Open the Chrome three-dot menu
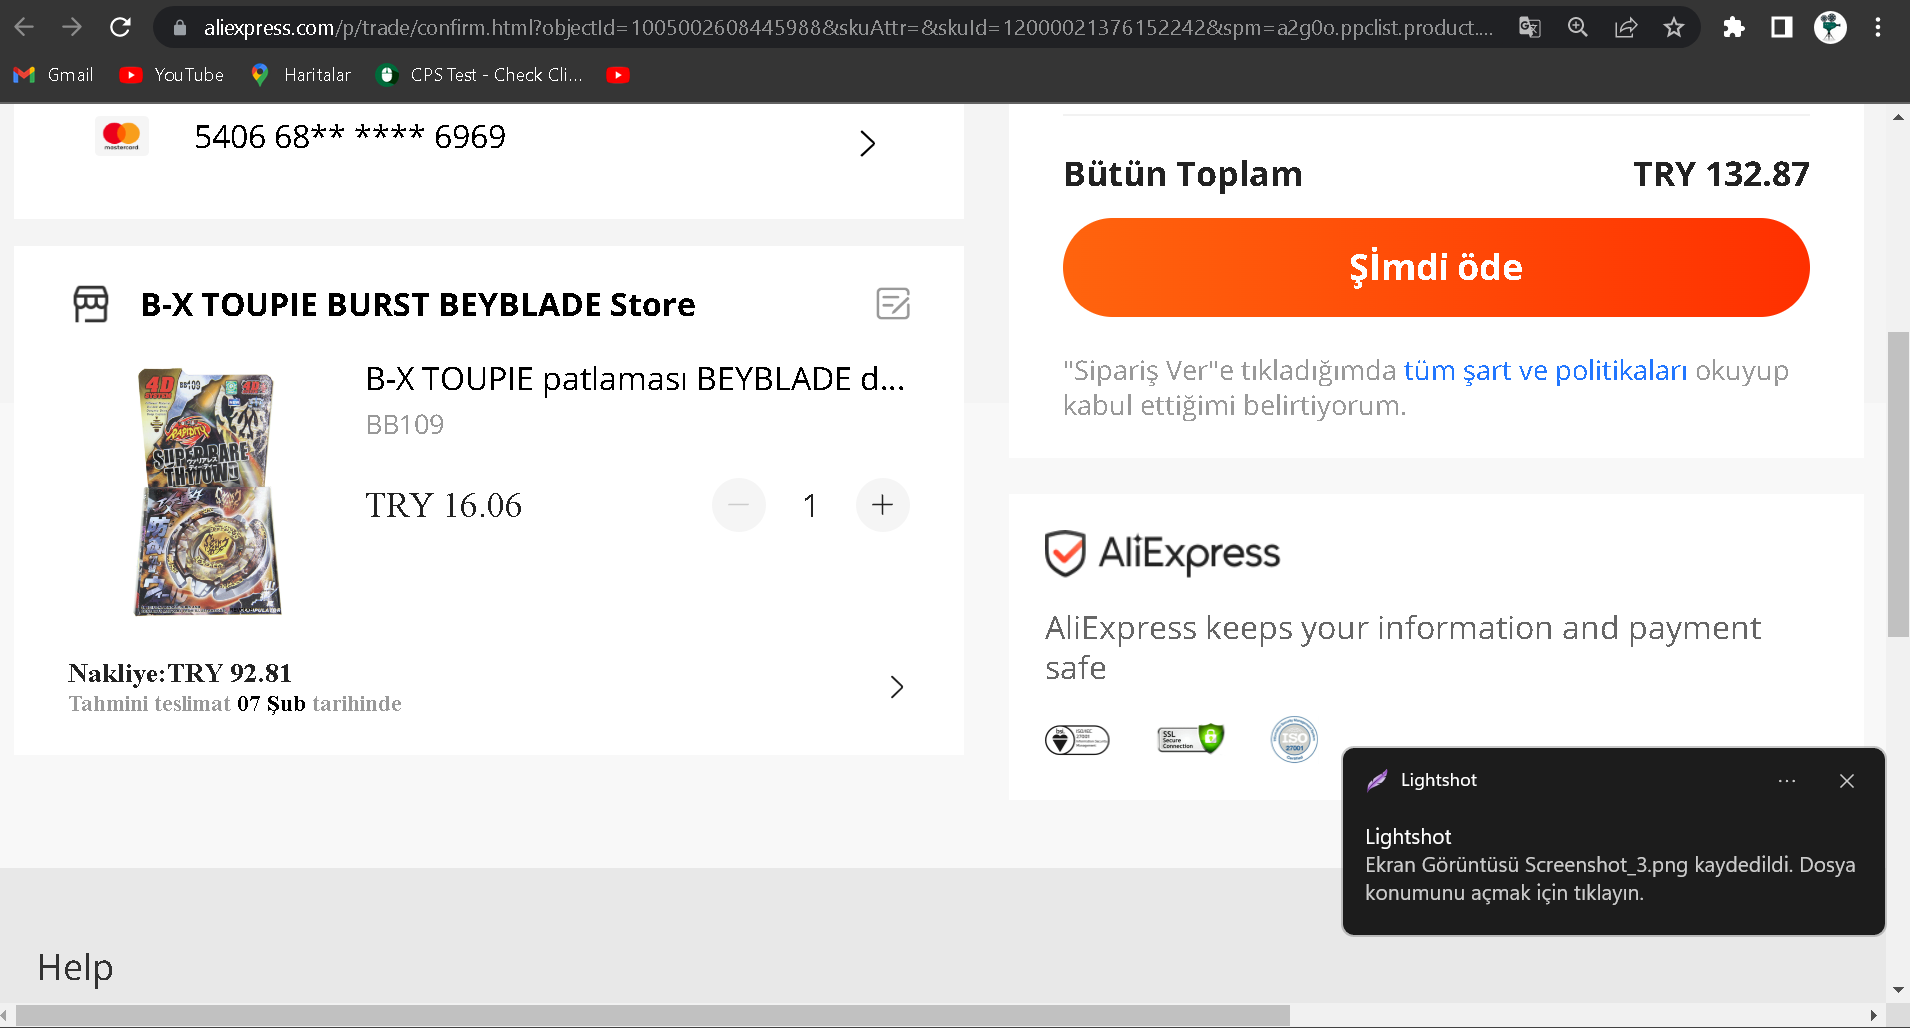 click(x=1878, y=27)
